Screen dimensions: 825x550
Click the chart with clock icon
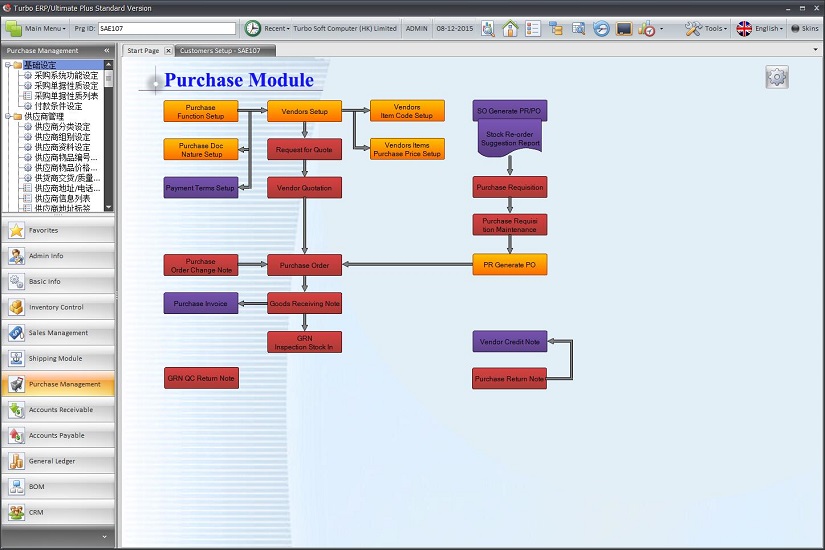tap(647, 28)
